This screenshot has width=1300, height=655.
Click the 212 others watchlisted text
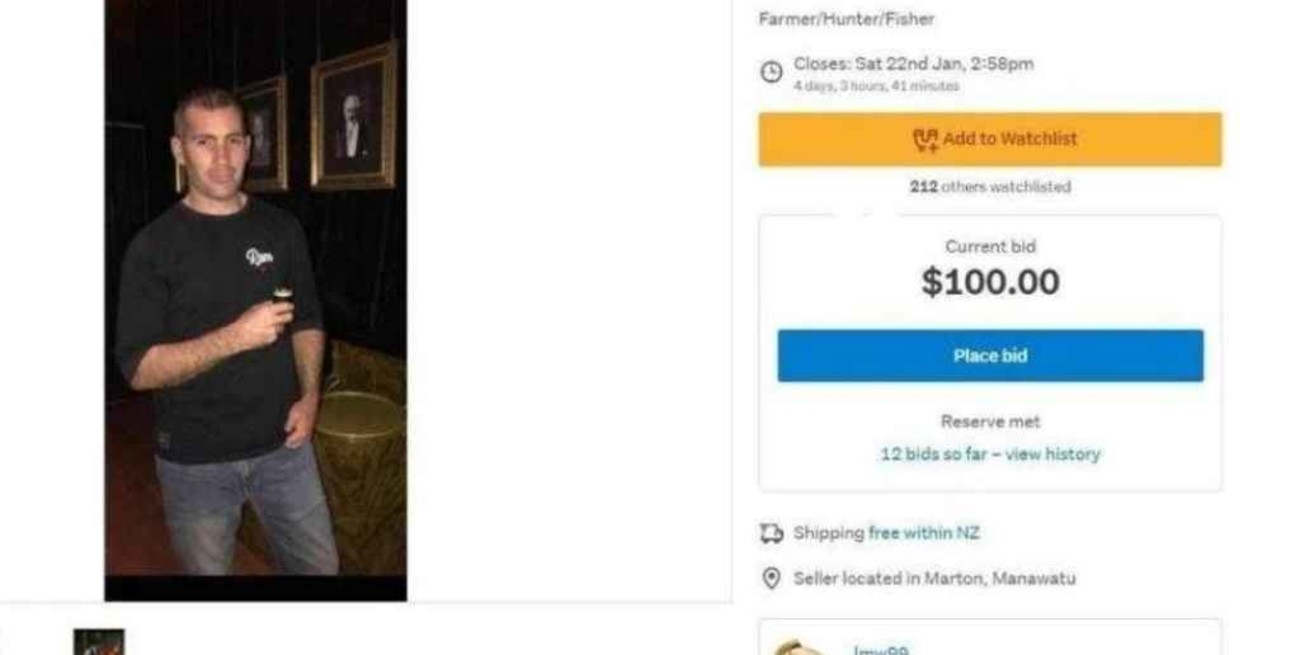(990, 187)
